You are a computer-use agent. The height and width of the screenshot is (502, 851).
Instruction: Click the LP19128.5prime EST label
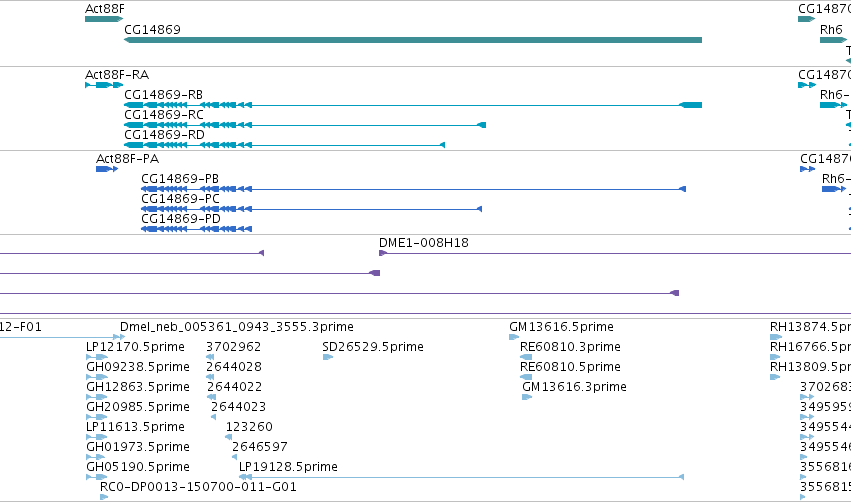(288, 467)
